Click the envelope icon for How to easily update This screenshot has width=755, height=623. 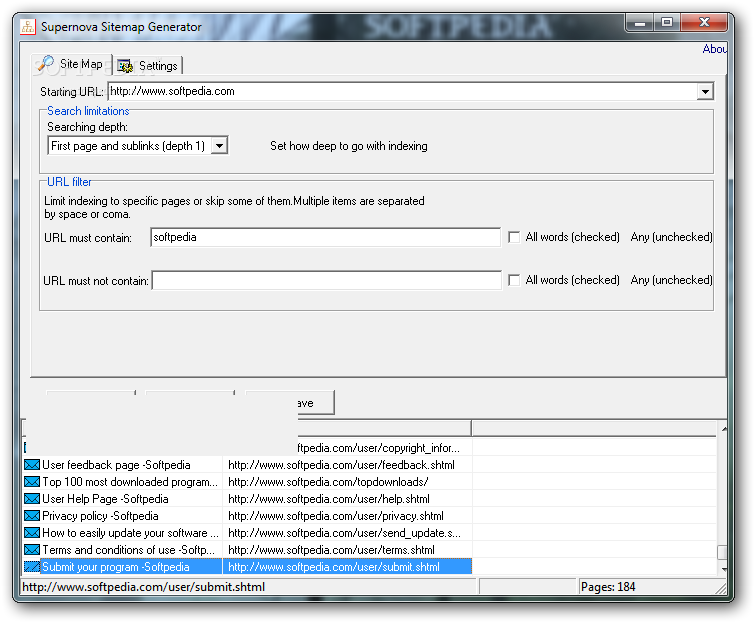pos(32,533)
